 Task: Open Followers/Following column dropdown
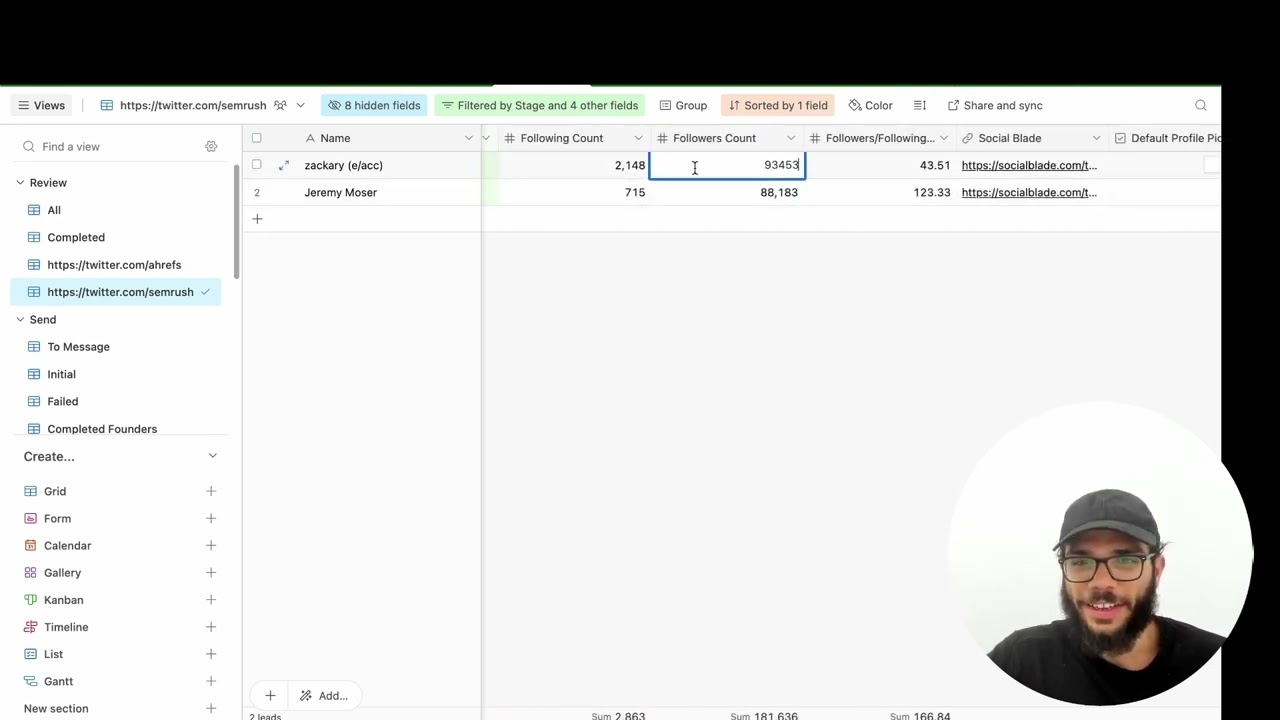[943, 138]
